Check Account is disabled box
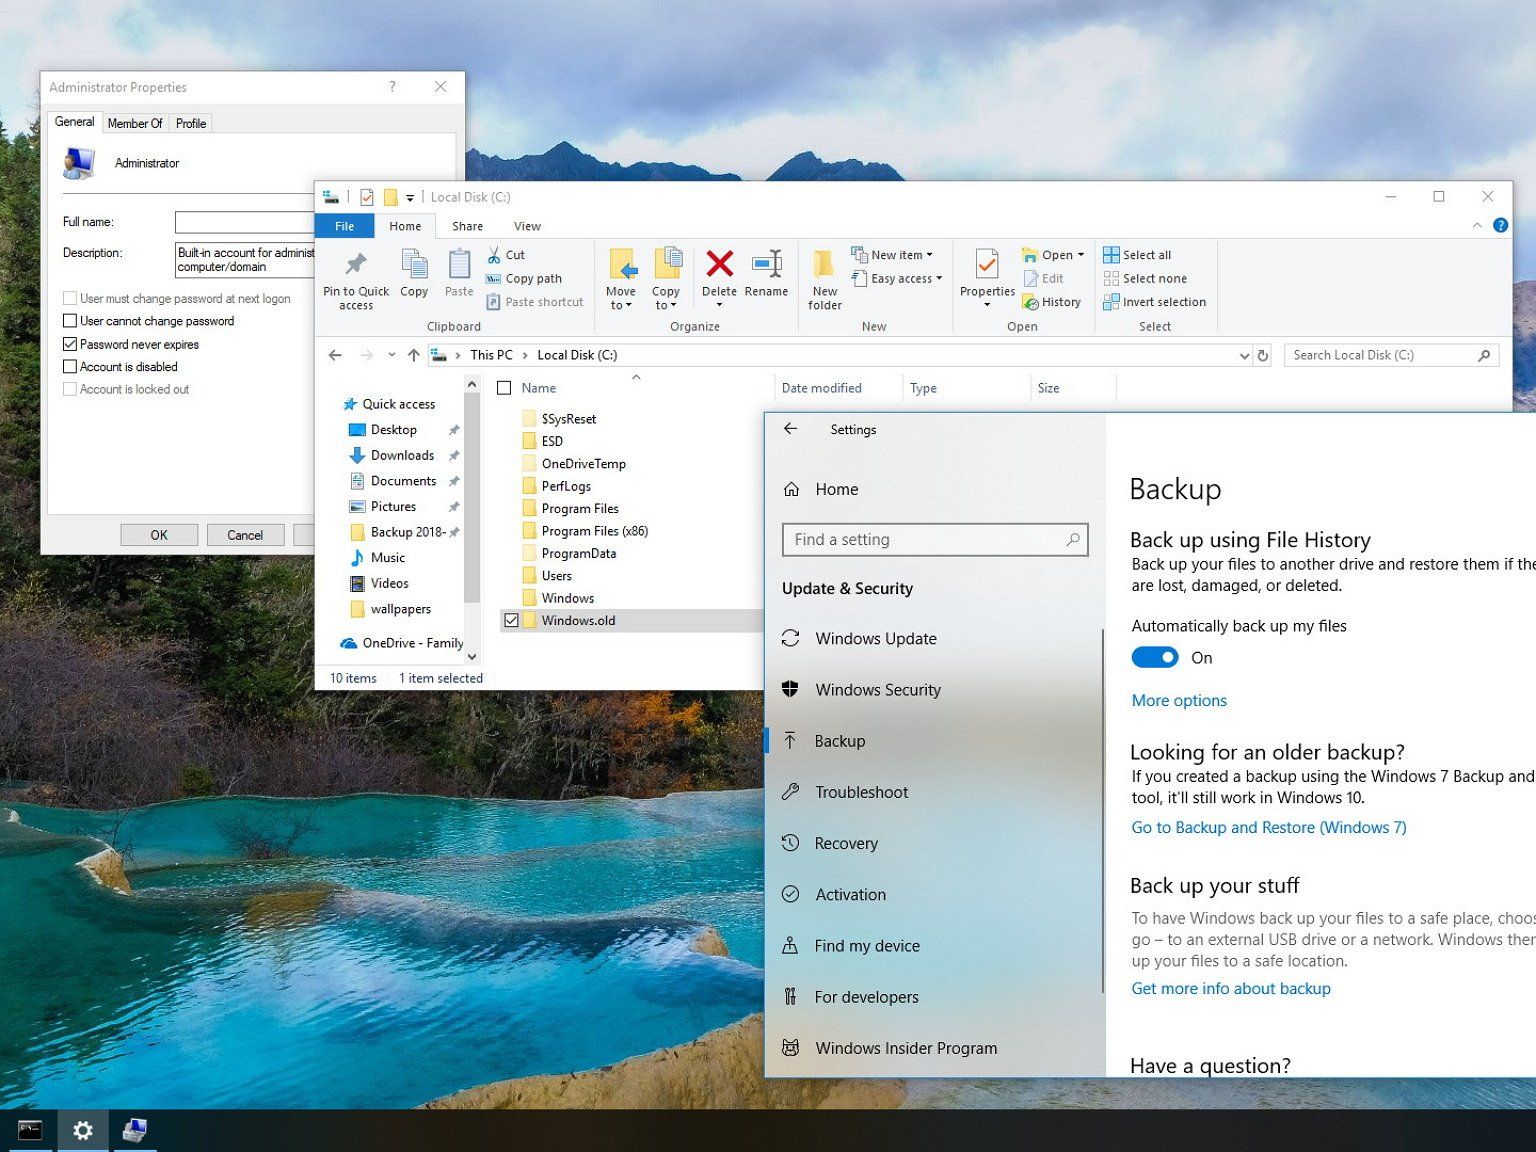Image resolution: width=1536 pixels, height=1152 pixels. click(x=70, y=367)
